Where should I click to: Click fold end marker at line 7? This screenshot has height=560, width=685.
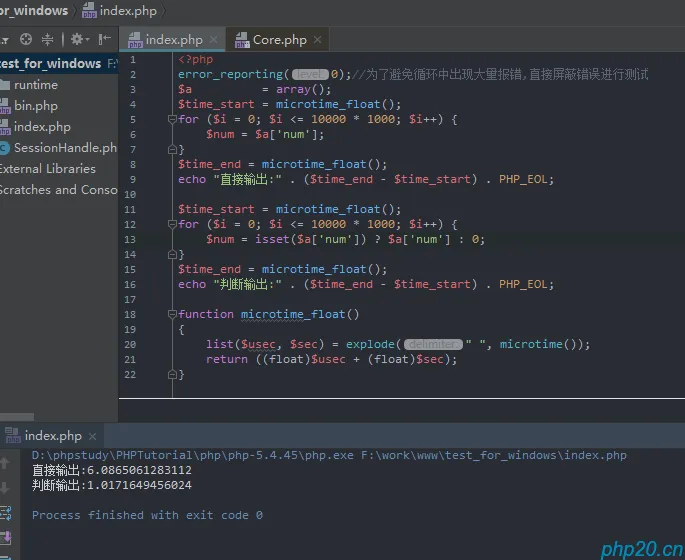(x=172, y=149)
